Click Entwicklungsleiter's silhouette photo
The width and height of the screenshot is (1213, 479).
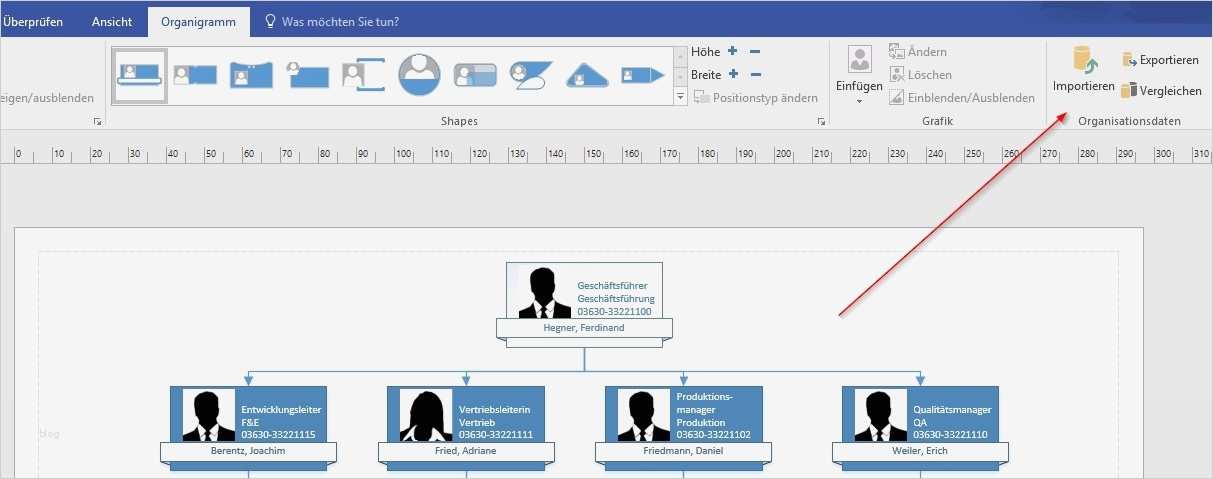tap(208, 415)
